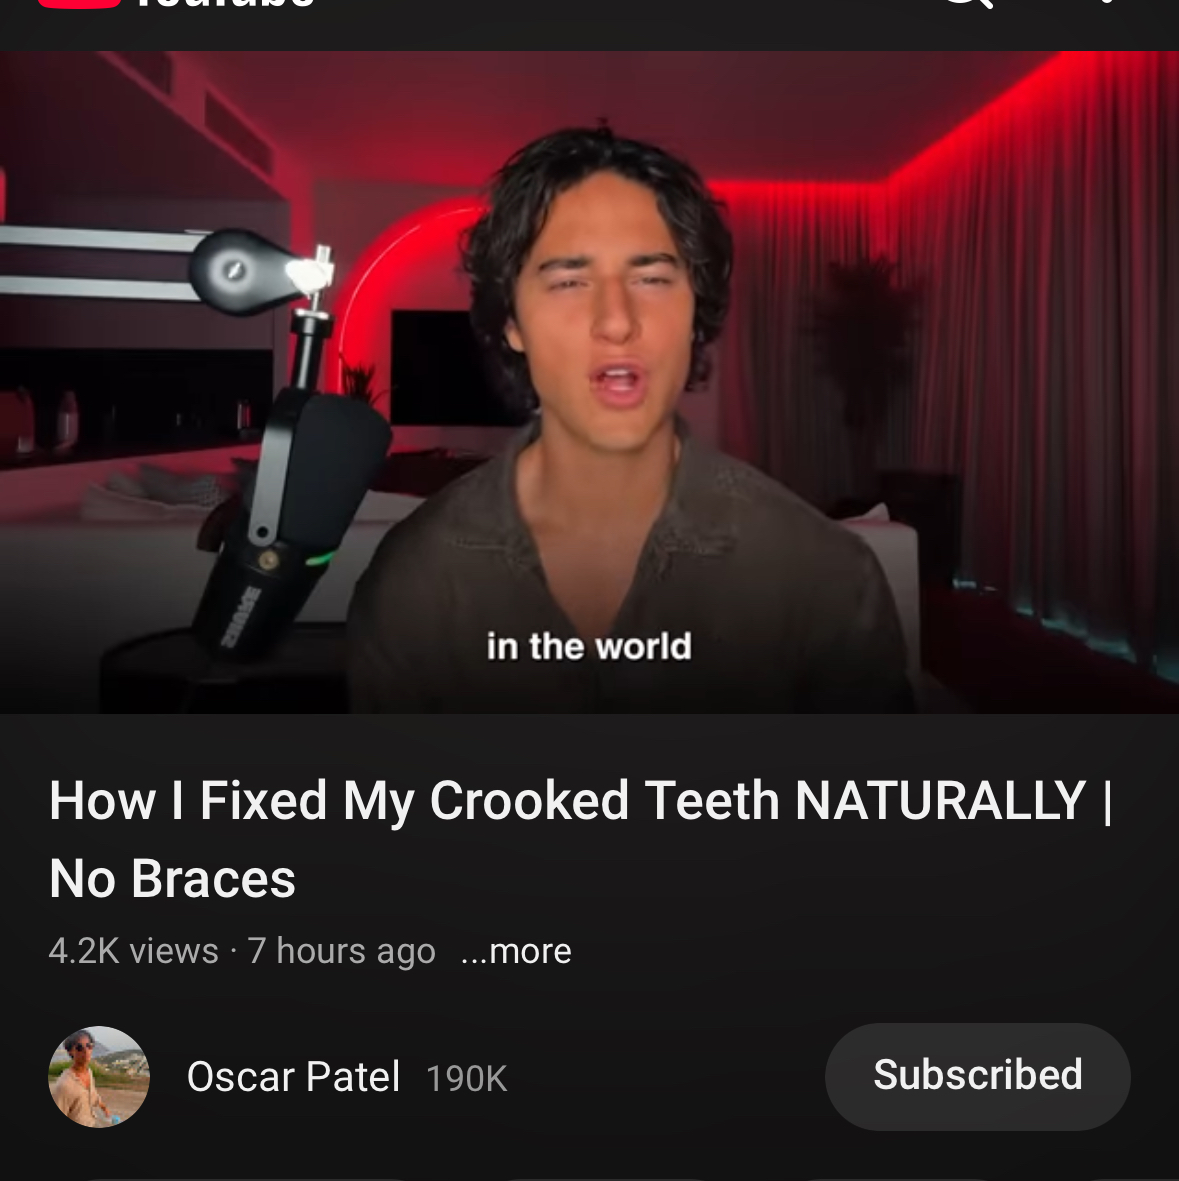Open search with the magnifier icon
Viewport: 1179px width, 1181px height.
coord(967,4)
